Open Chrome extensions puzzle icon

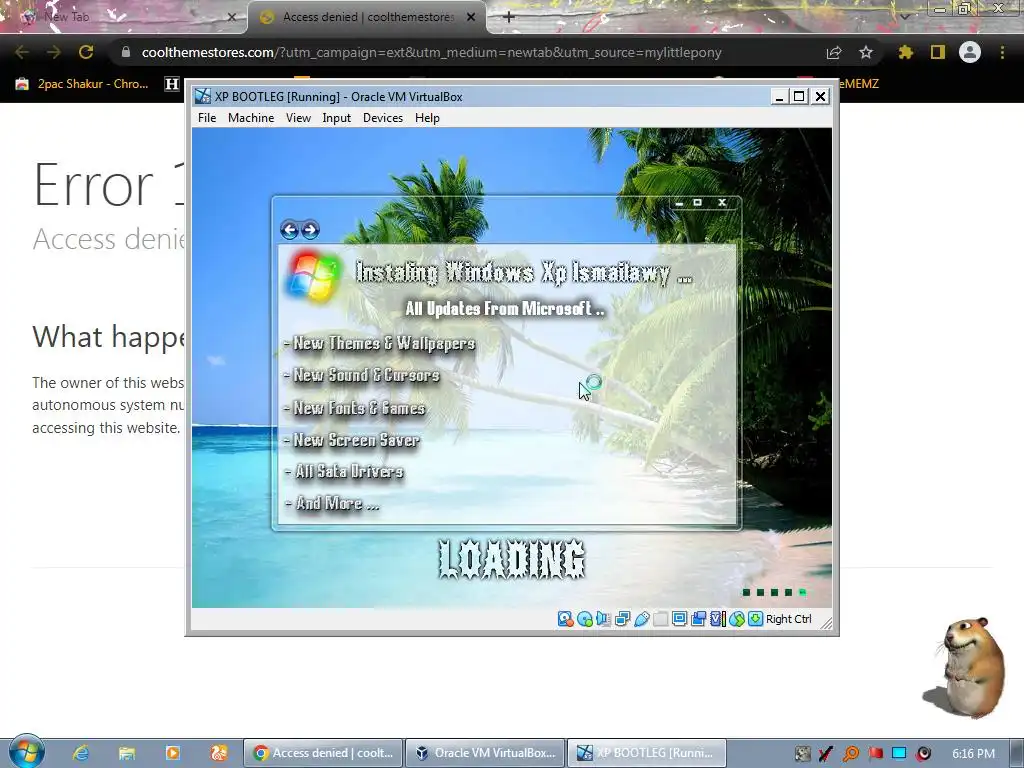tap(905, 52)
